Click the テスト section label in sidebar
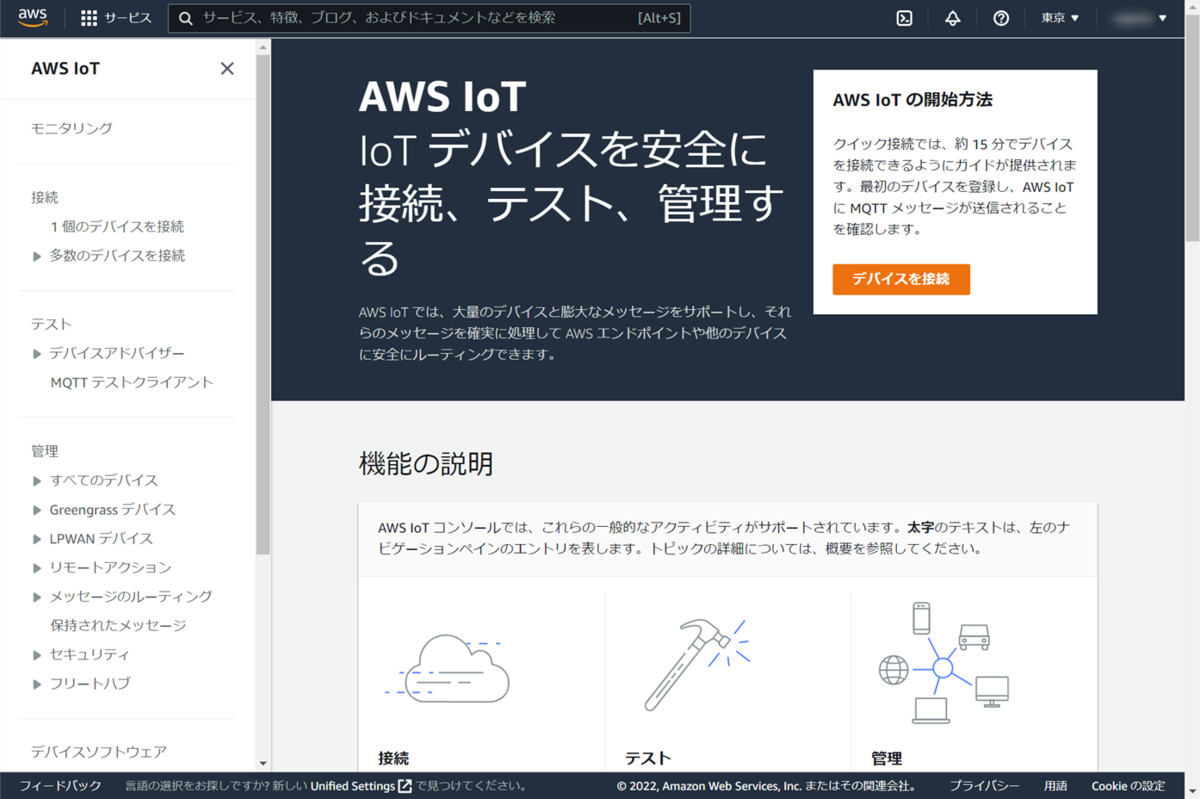This screenshot has width=1200, height=799. (51, 325)
